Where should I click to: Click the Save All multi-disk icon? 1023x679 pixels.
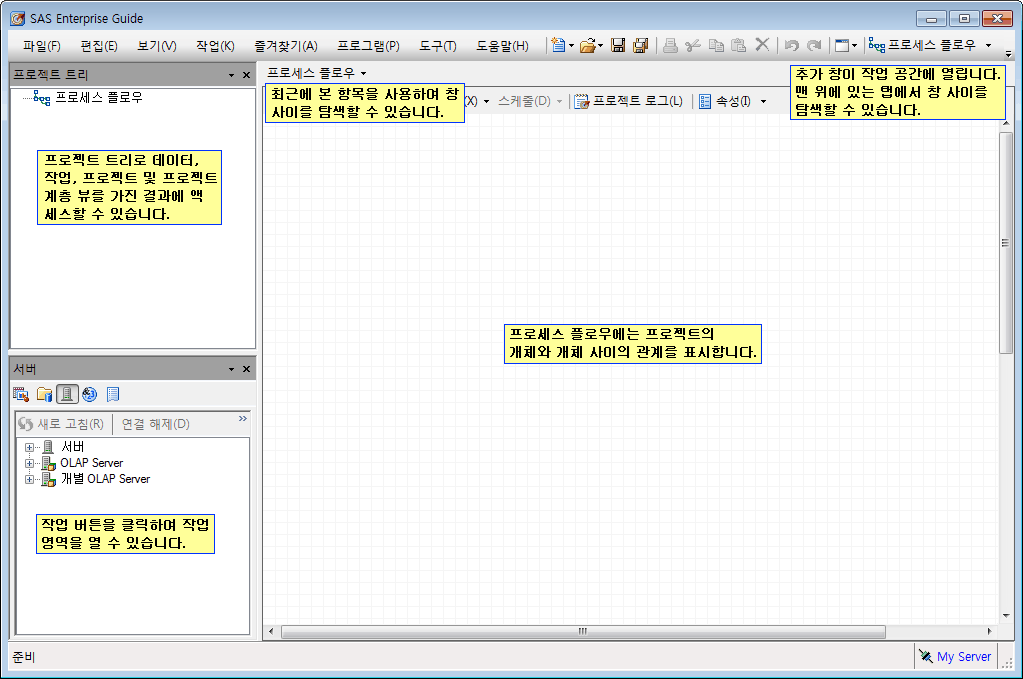tap(640, 45)
